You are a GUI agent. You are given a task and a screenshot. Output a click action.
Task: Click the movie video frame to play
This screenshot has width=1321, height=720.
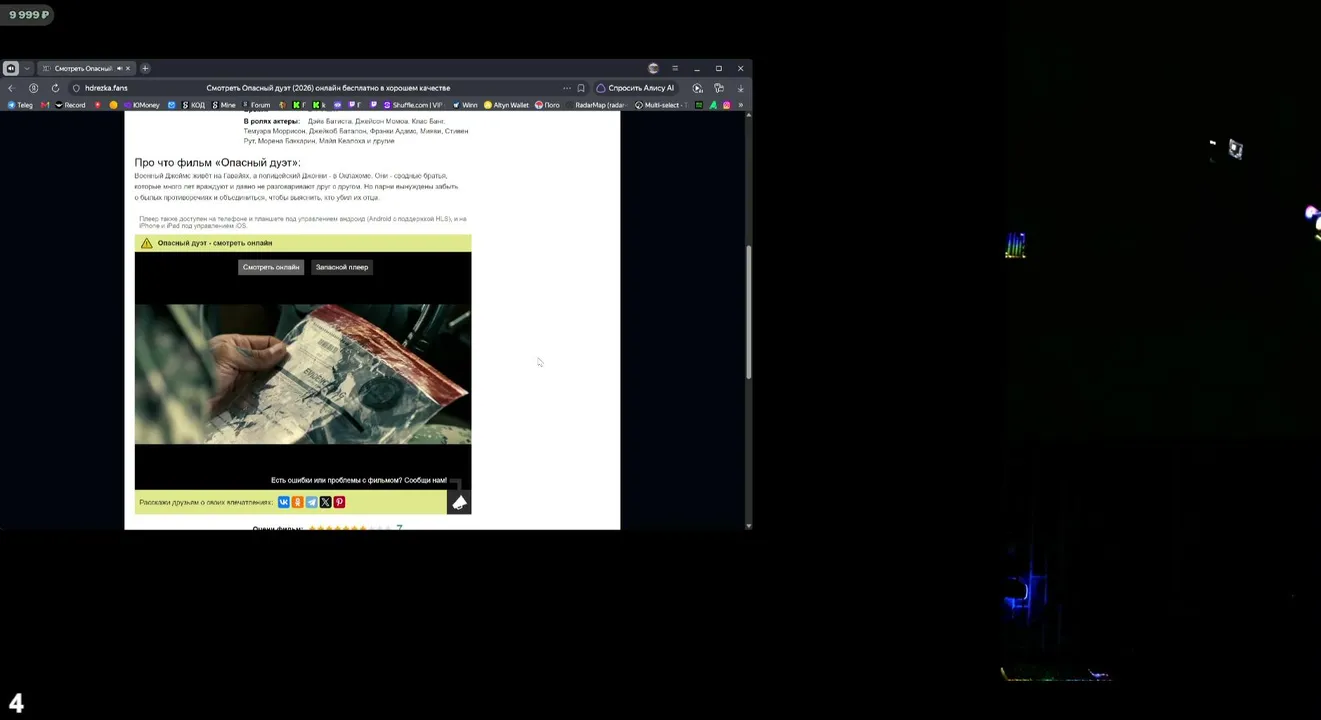[303, 374]
